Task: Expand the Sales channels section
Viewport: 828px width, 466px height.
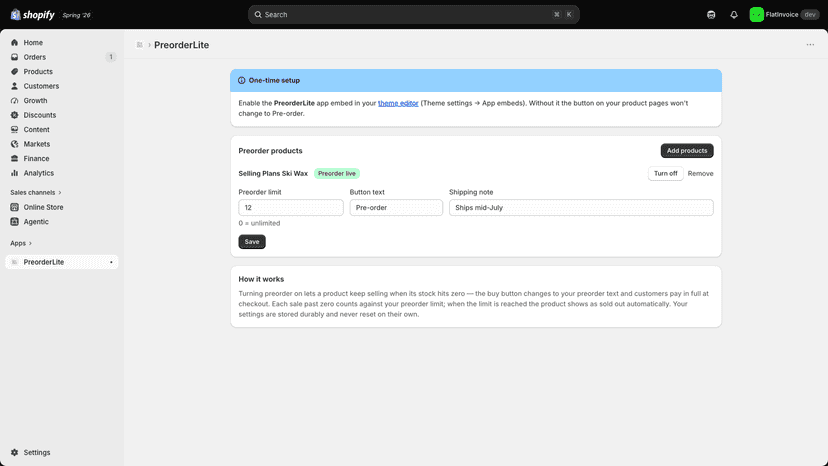Action: click(35, 192)
